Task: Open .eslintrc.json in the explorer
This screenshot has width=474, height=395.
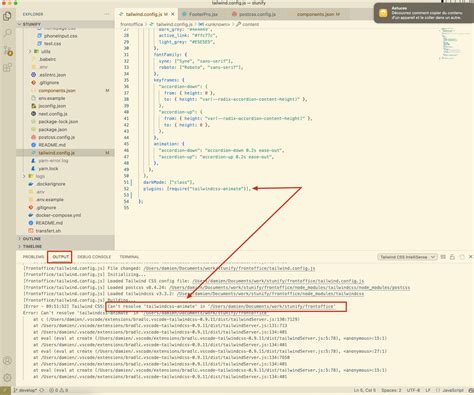Action: (52, 75)
